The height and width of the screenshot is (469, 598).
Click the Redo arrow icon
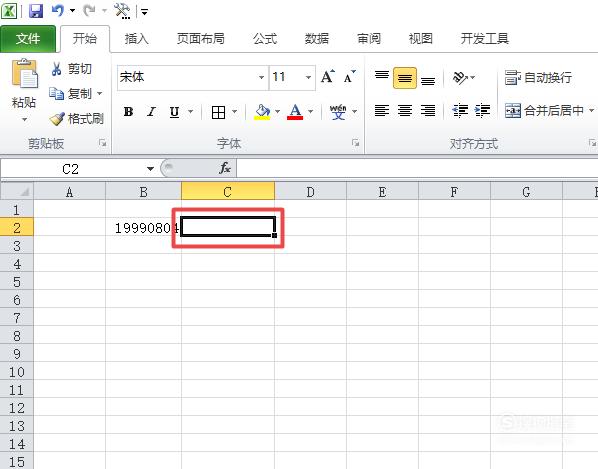click(x=89, y=11)
